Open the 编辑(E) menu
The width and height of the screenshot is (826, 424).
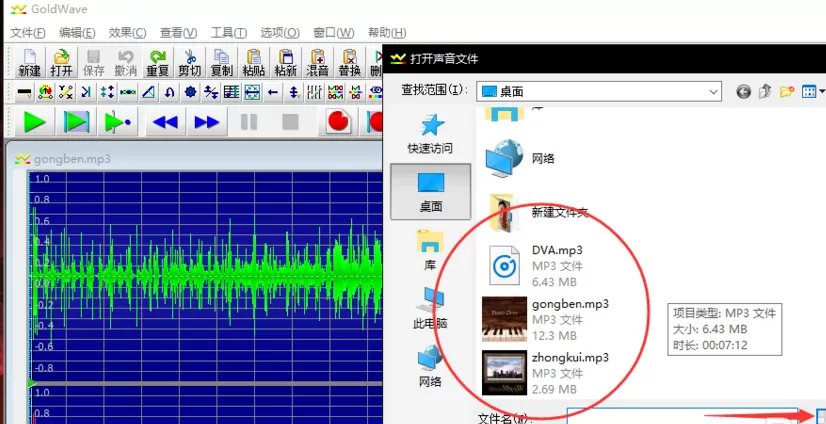[77, 33]
